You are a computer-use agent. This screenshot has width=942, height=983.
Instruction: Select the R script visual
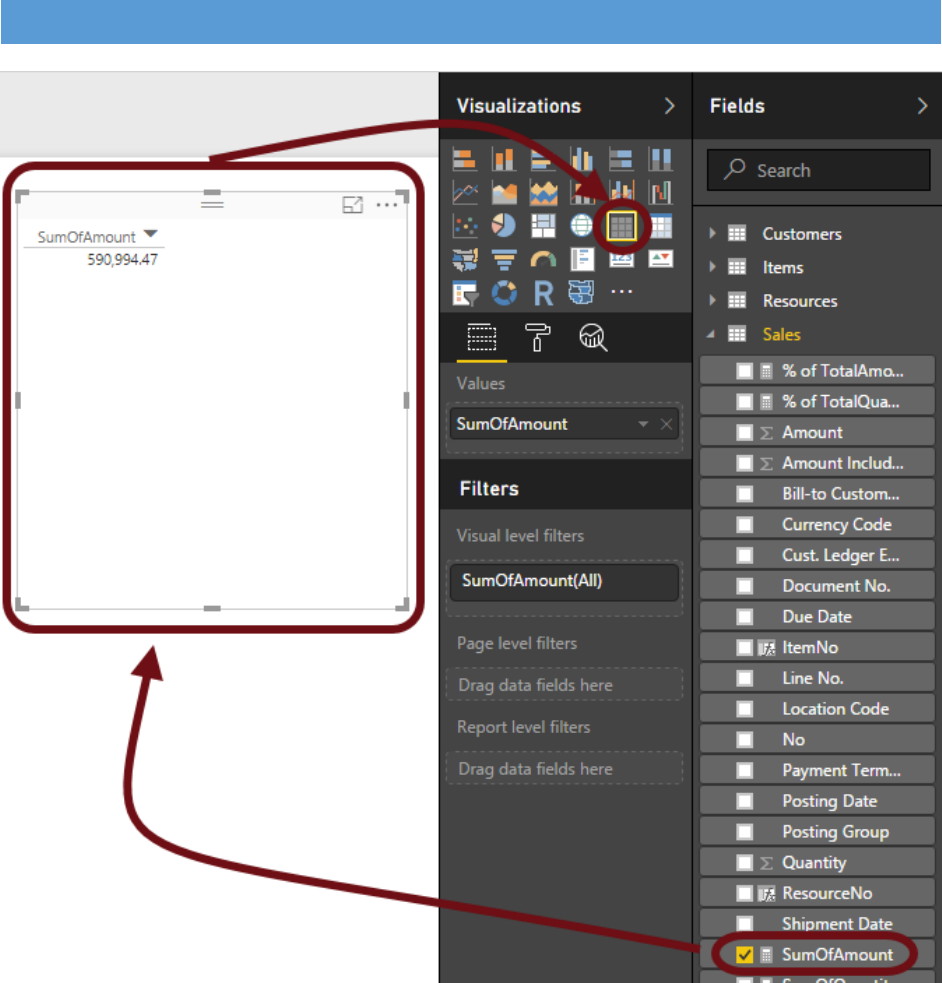543,293
